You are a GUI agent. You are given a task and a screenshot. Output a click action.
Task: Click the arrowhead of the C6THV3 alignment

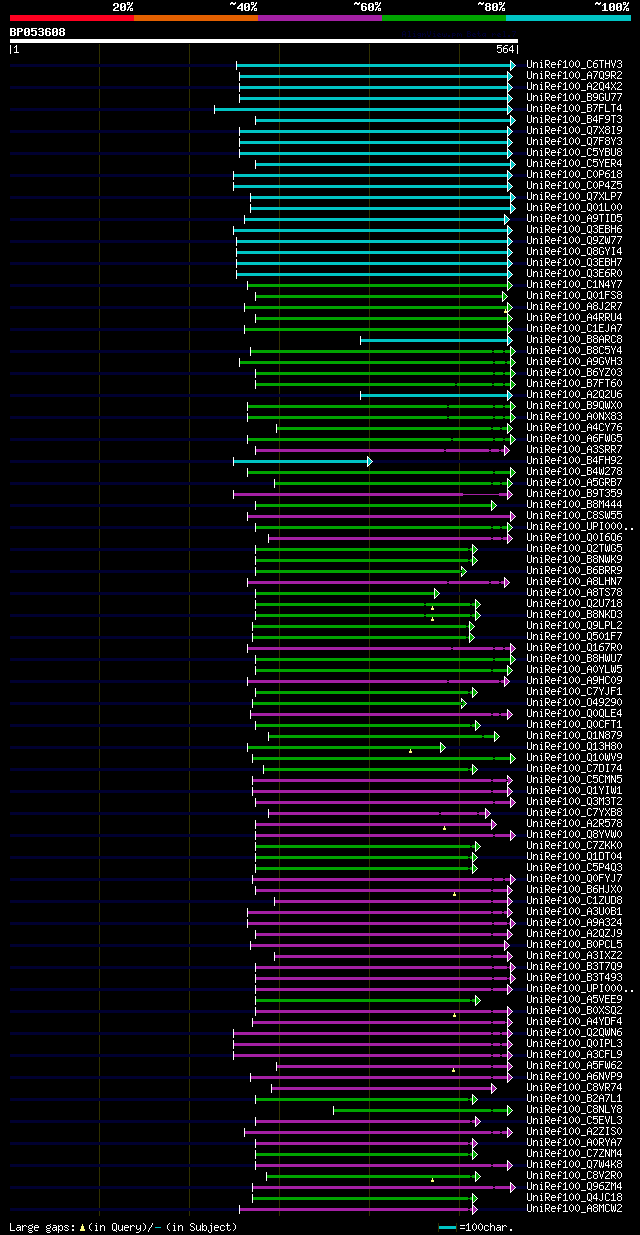click(513, 65)
